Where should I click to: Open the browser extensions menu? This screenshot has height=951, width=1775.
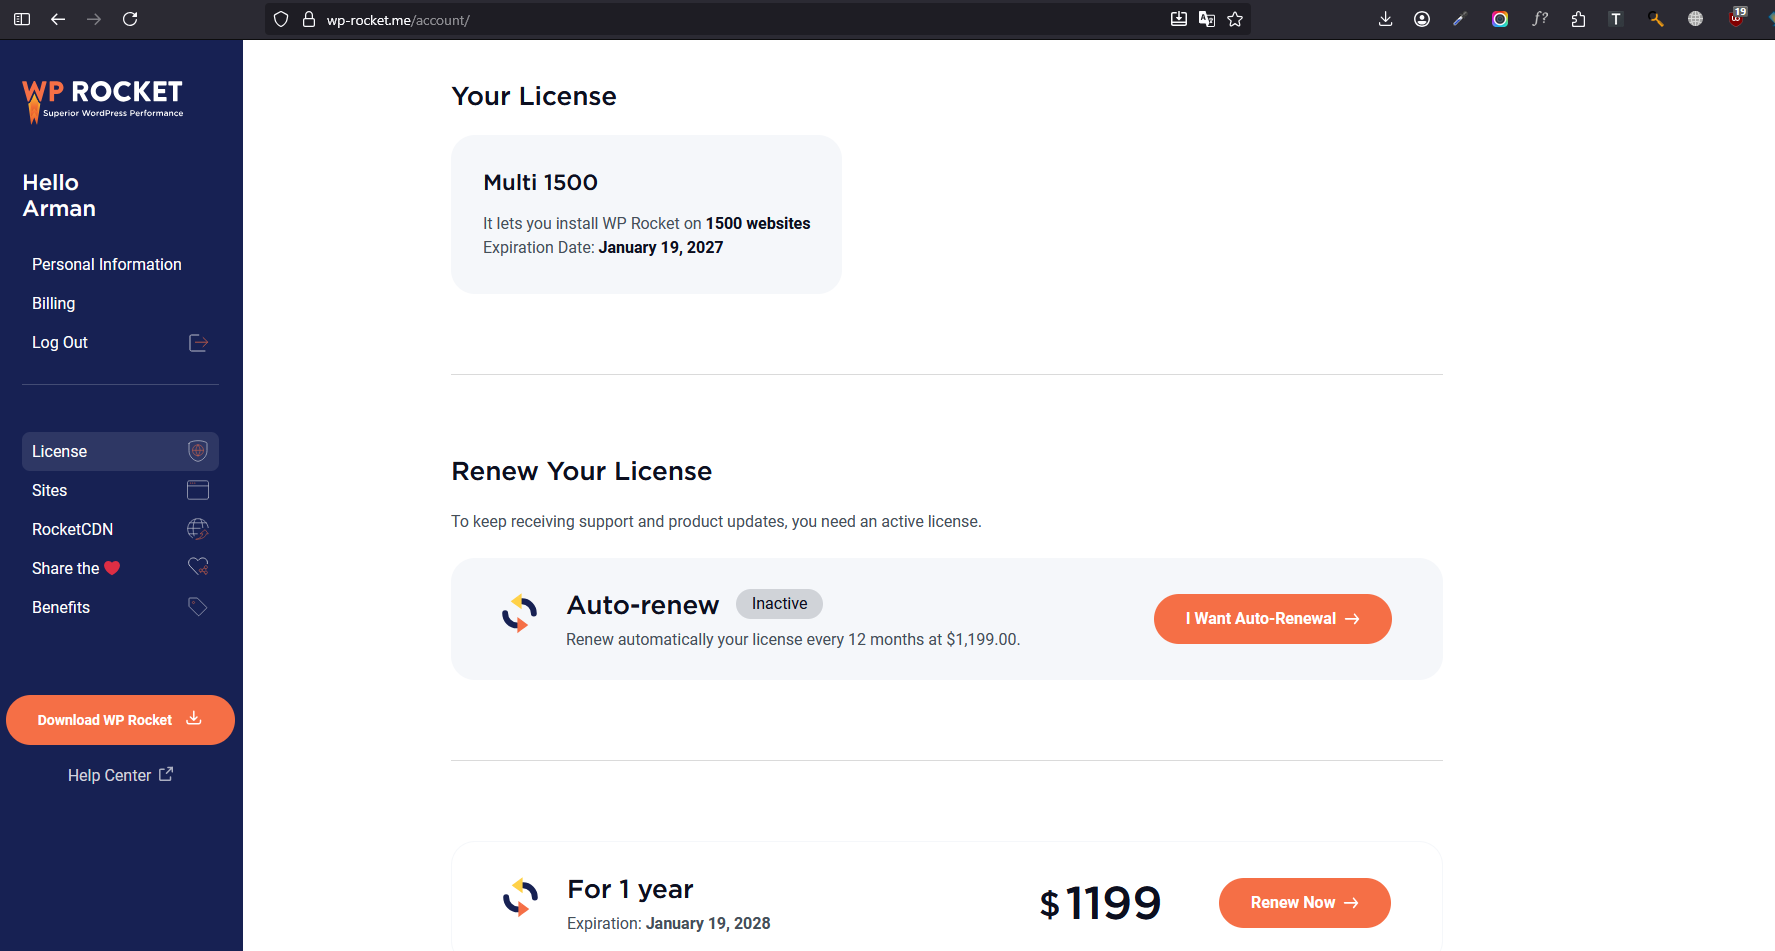[x=1578, y=19]
